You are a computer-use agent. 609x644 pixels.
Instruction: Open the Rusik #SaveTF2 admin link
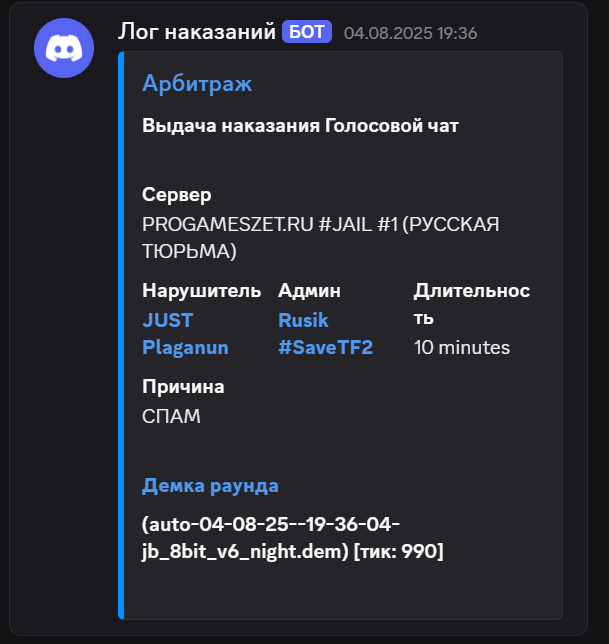(x=326, y=334)
